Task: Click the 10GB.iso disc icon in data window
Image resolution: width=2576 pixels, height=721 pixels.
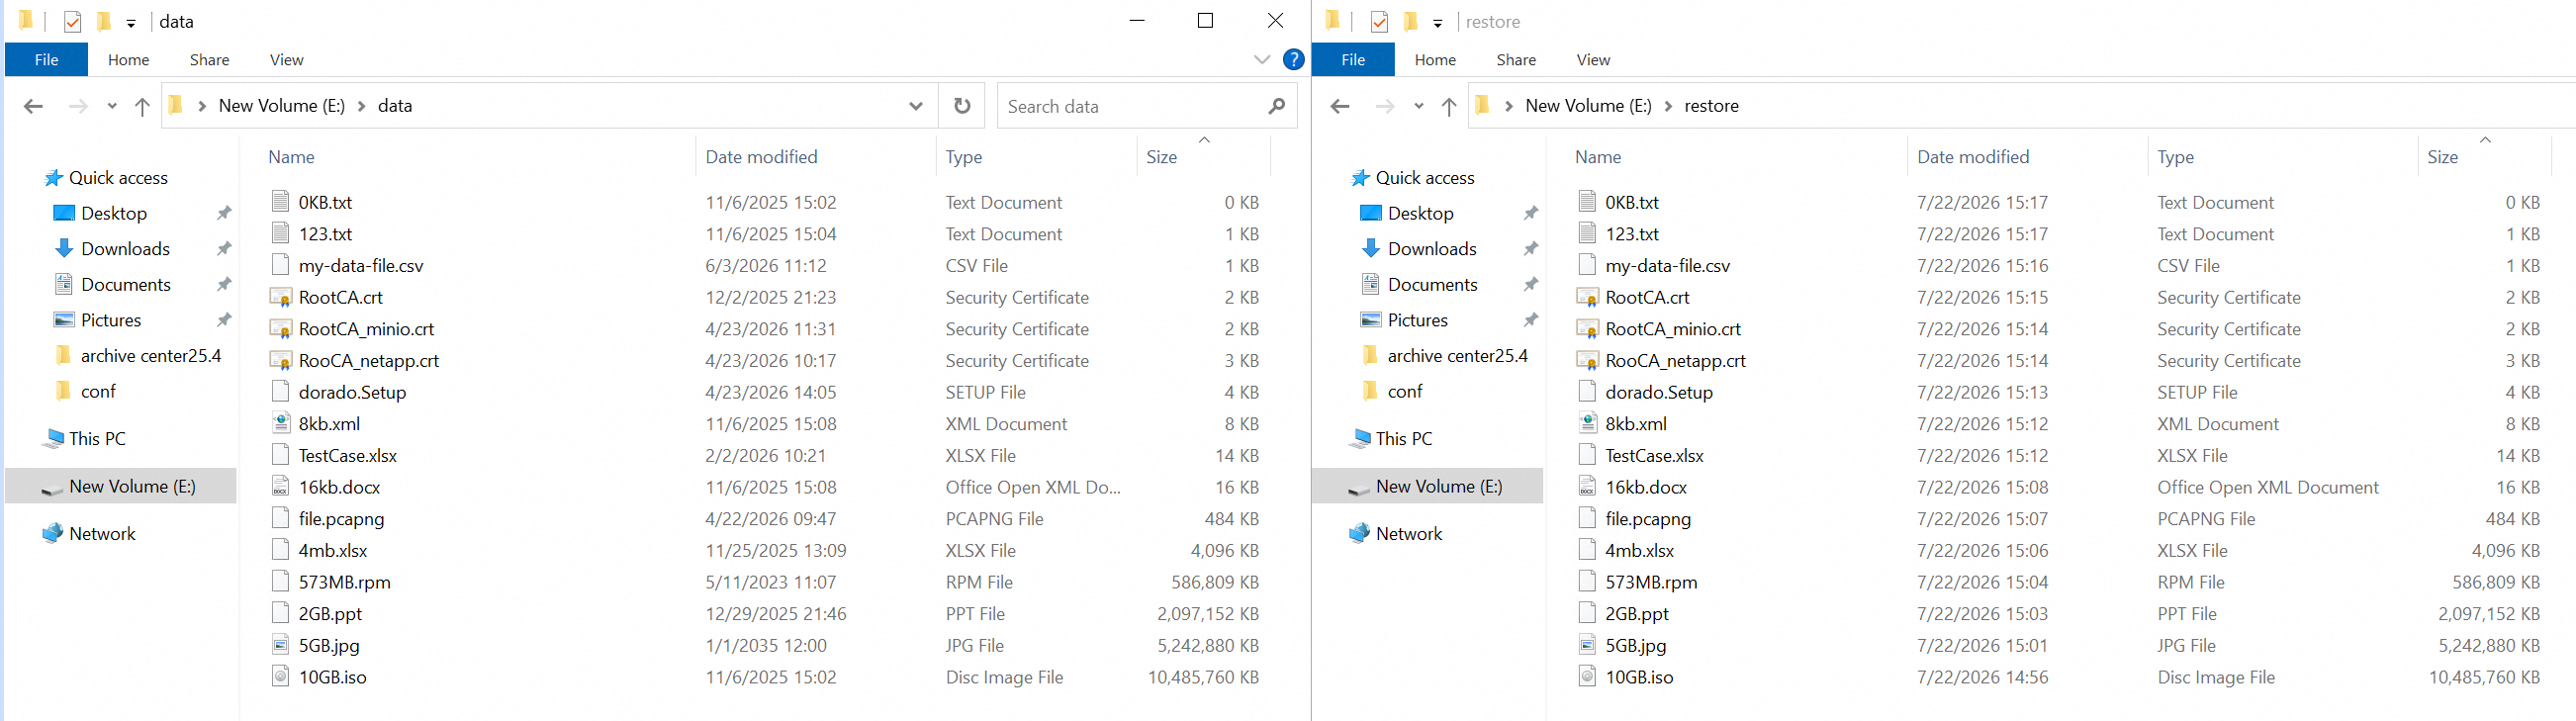Action: (281, 677)
